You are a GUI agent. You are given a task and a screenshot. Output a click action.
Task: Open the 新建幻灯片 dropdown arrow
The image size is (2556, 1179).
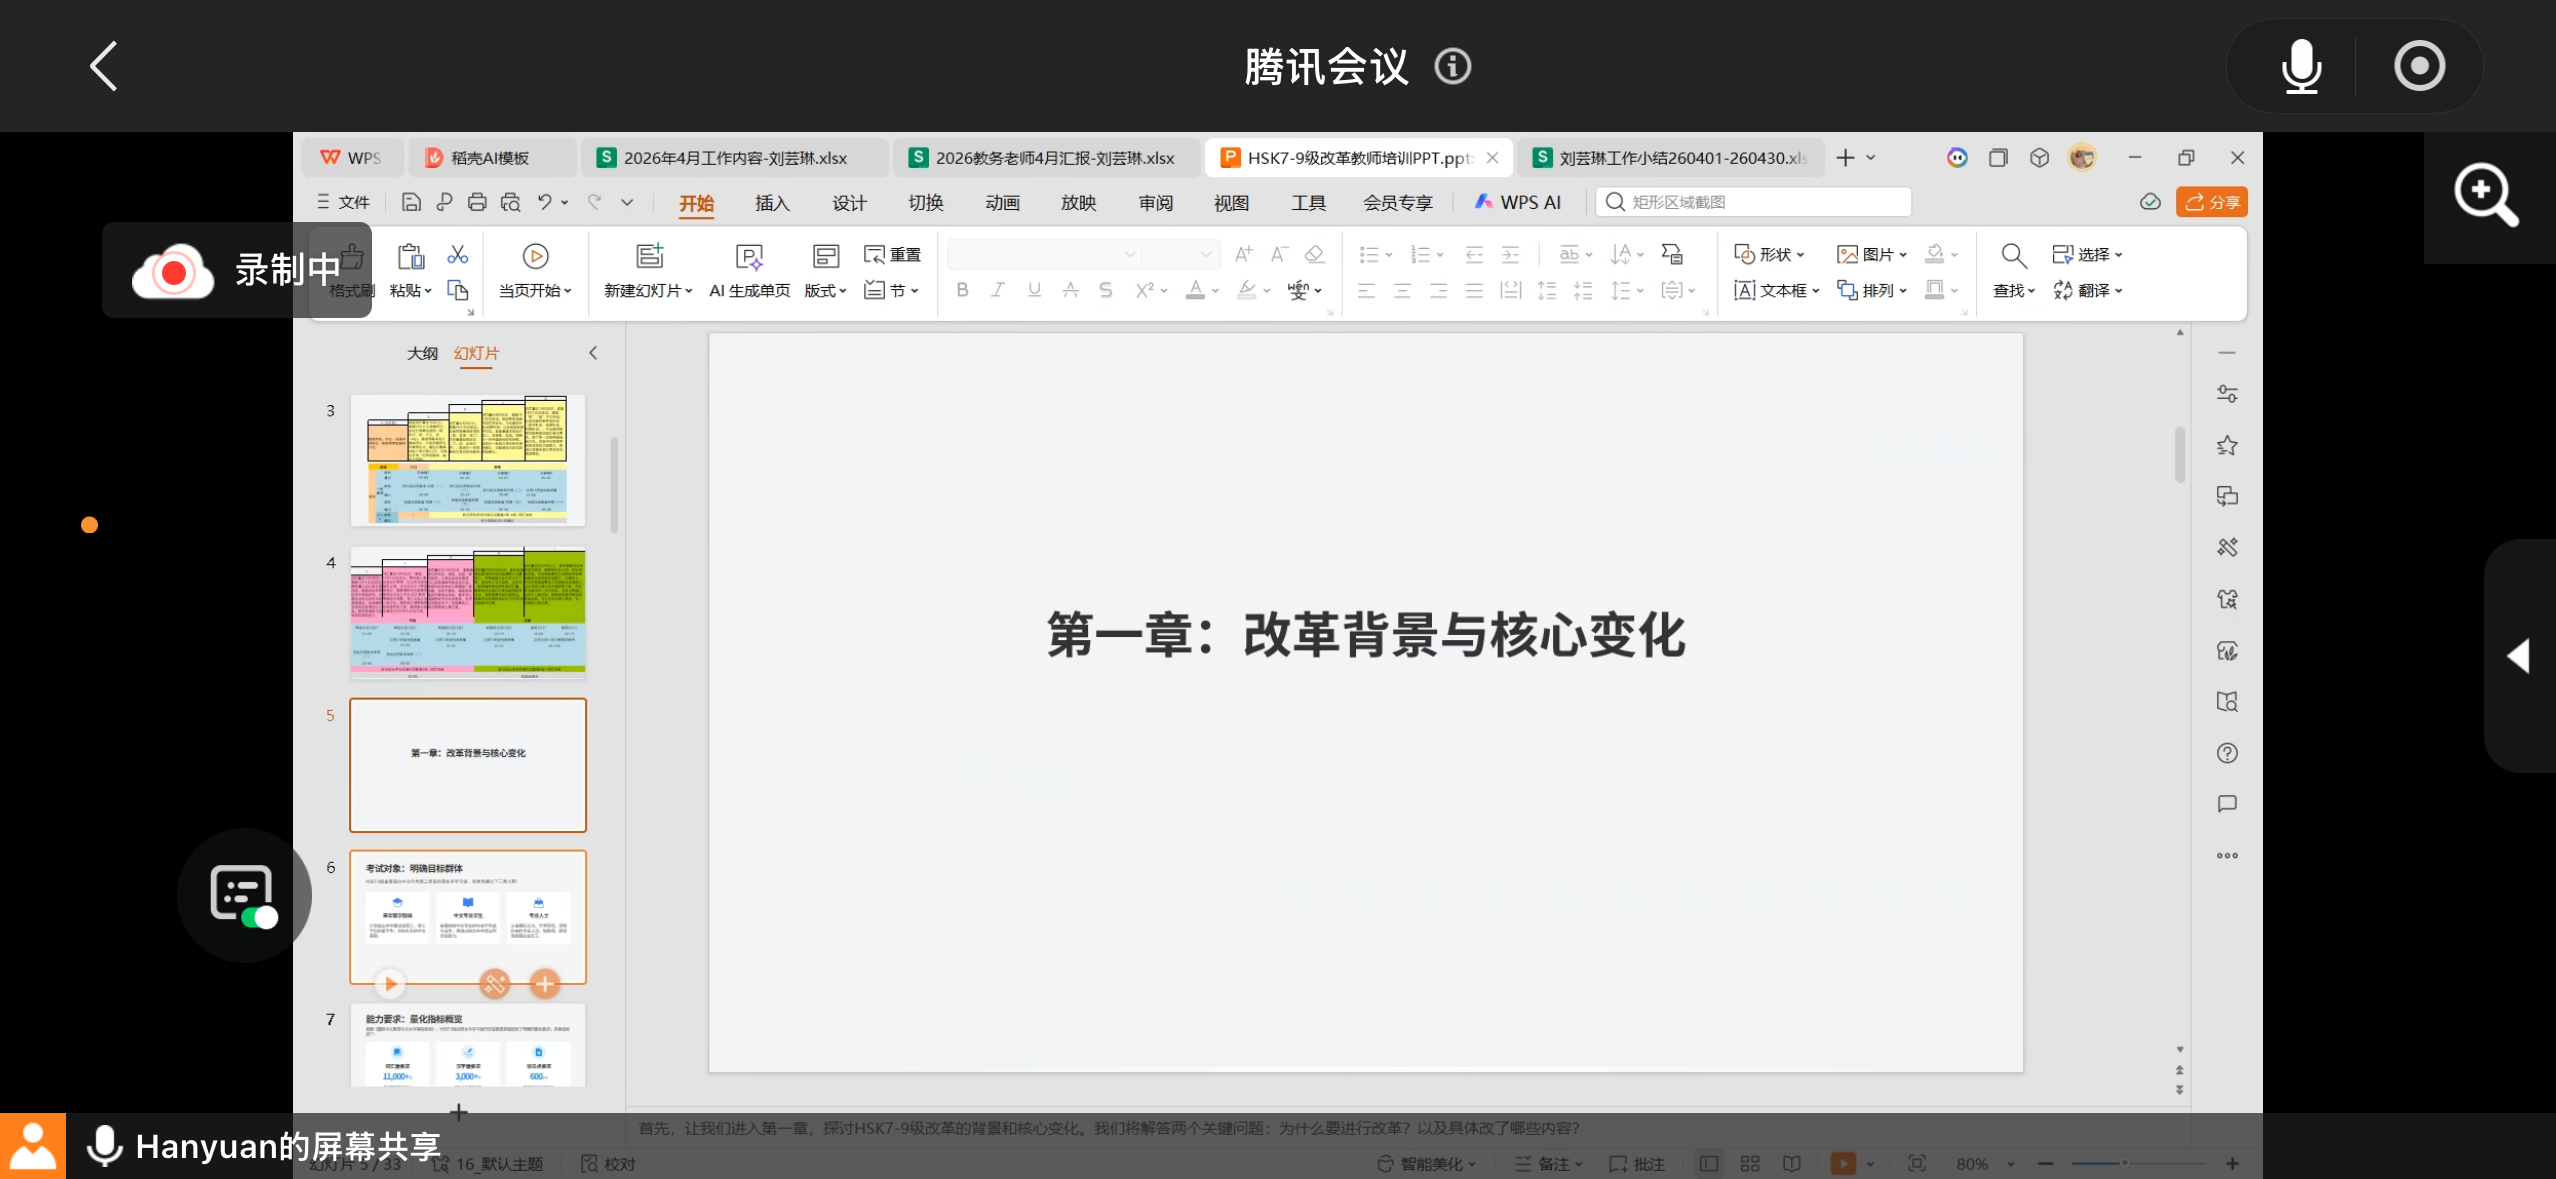click(x=689, y=291)
